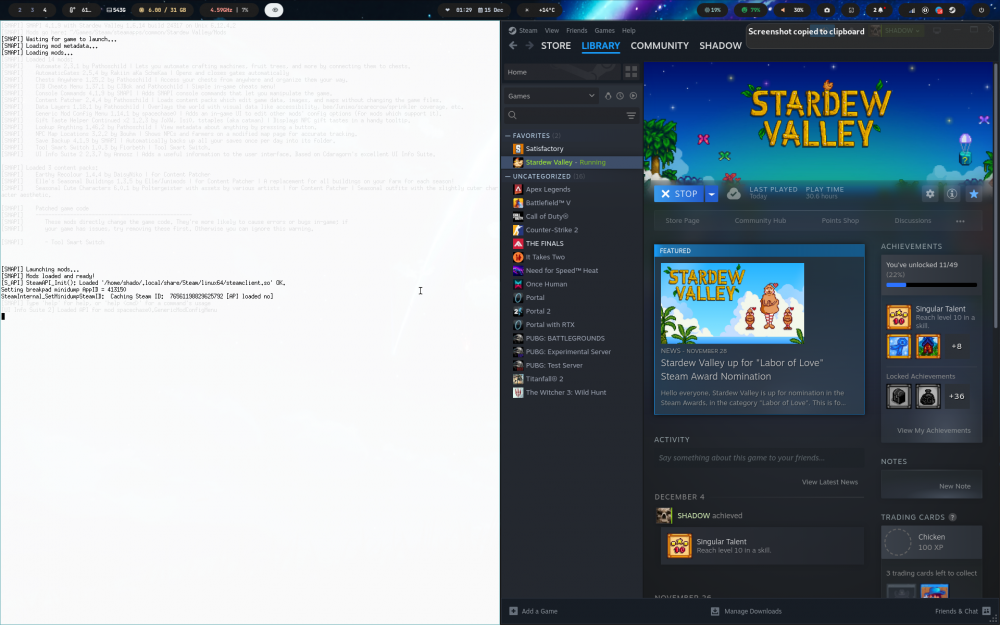The image size is (1000, 625).
Task: Click the activity comment input field
Action: pyautogui.click(x=759, y=458)
